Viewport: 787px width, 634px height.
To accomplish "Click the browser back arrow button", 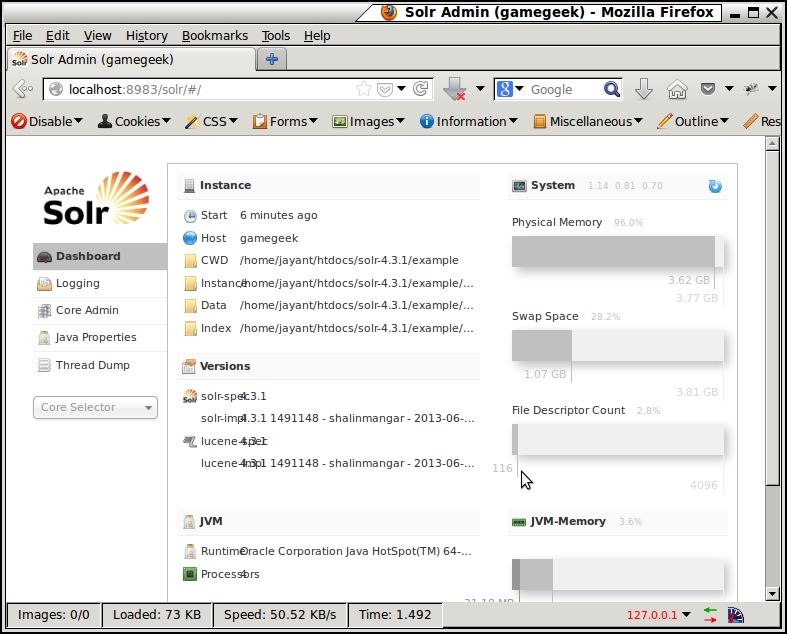I will [x=23, y=89].
